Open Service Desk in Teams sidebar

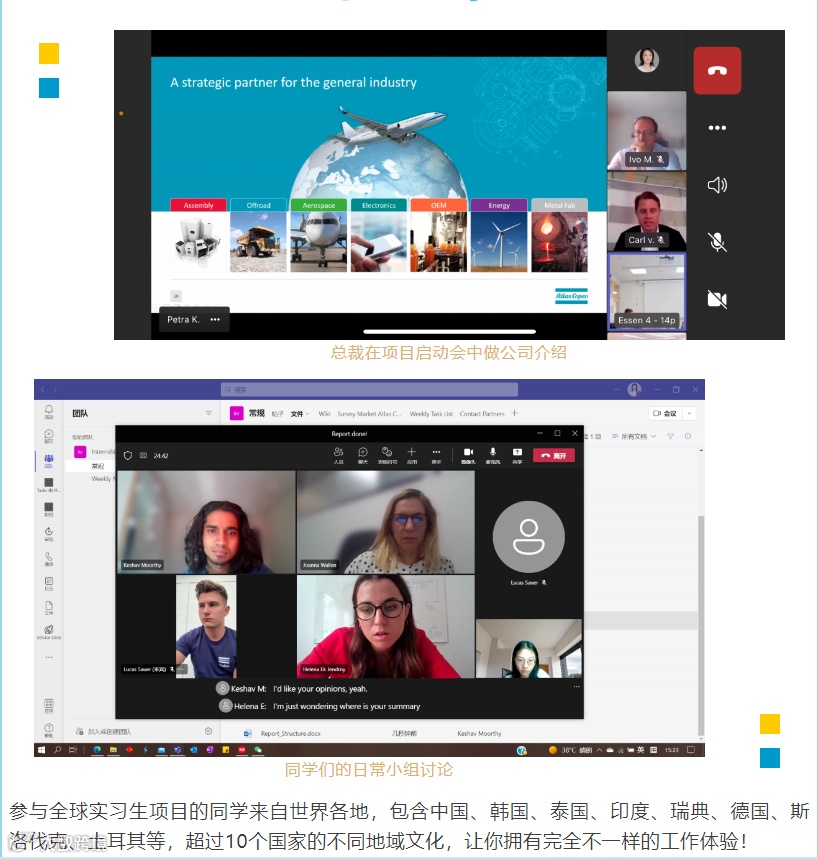click(49, 632)
